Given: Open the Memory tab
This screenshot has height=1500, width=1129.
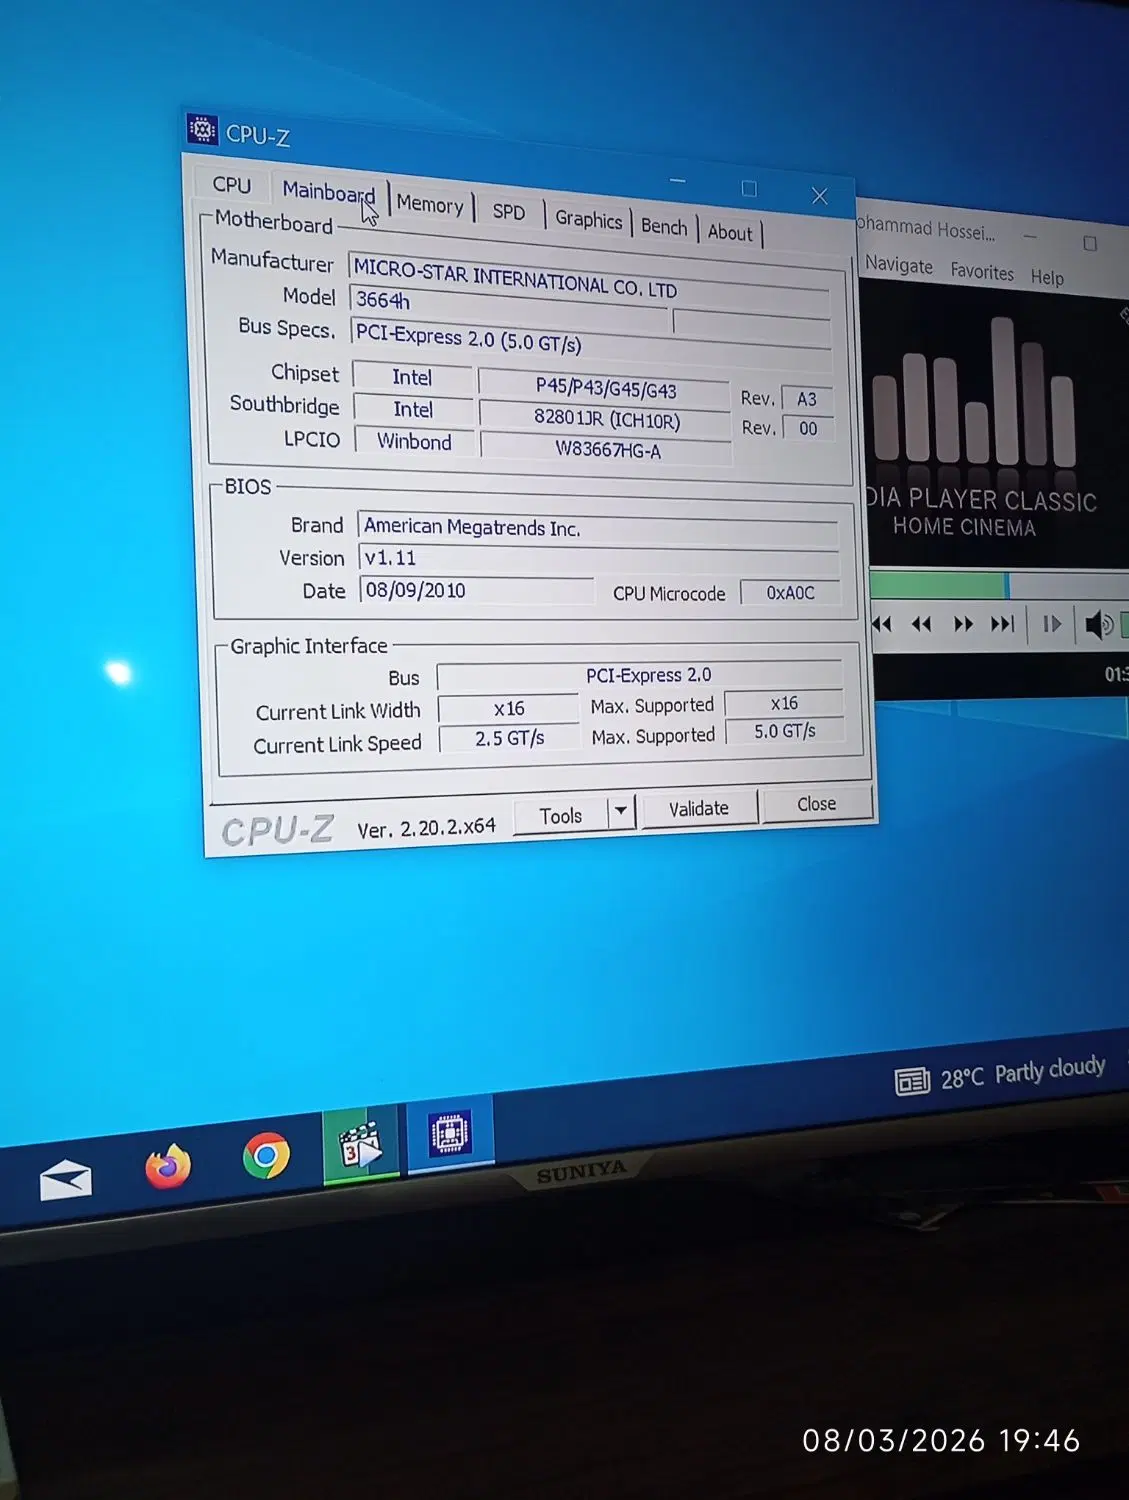Looking at the screenshot, I should point(430,204).
